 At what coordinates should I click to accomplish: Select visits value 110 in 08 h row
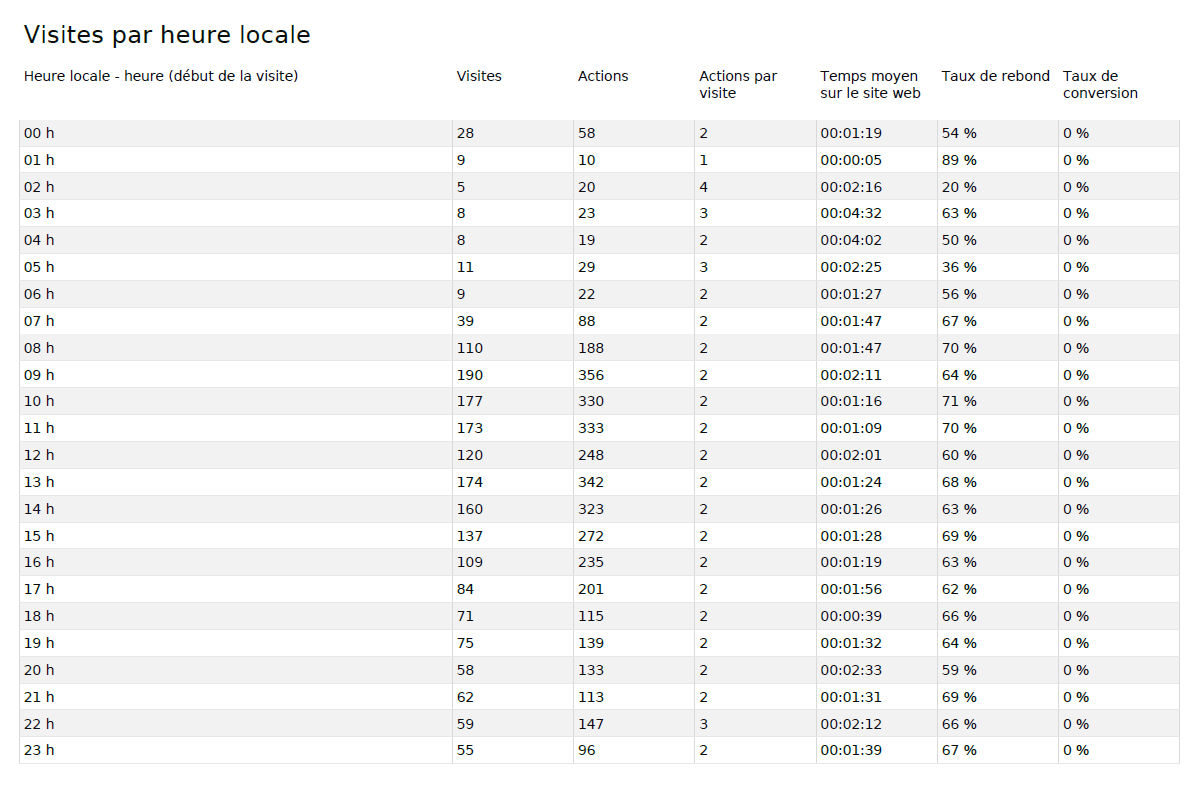tap(470, 348)
